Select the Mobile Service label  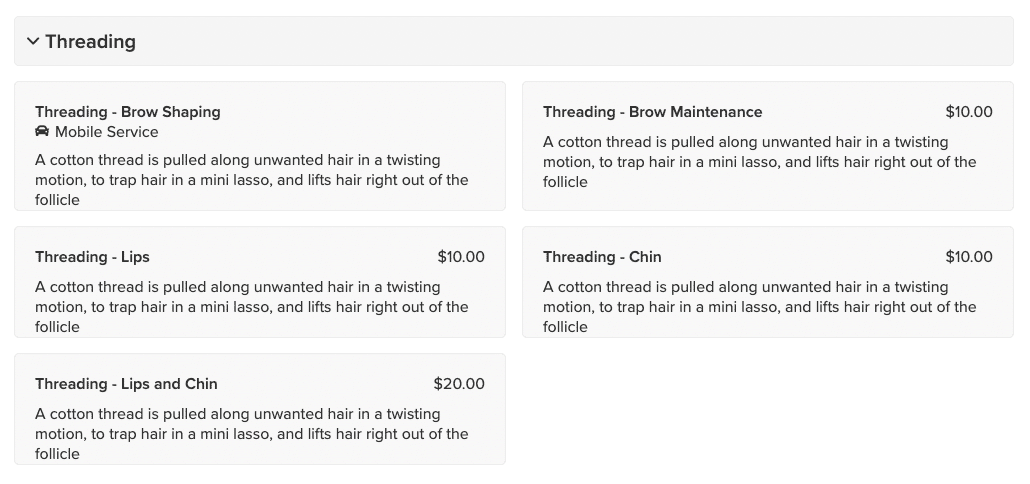coord(106,132)
